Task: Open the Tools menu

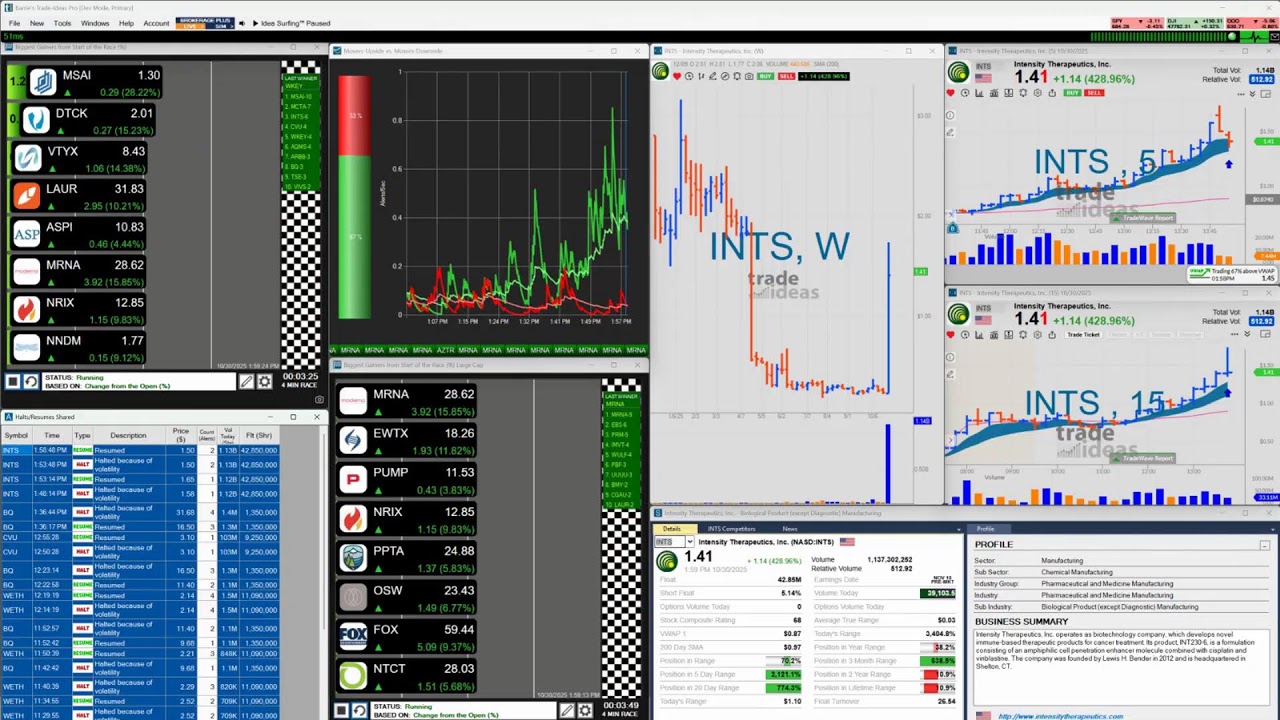Action: click(x=62, y=23)
